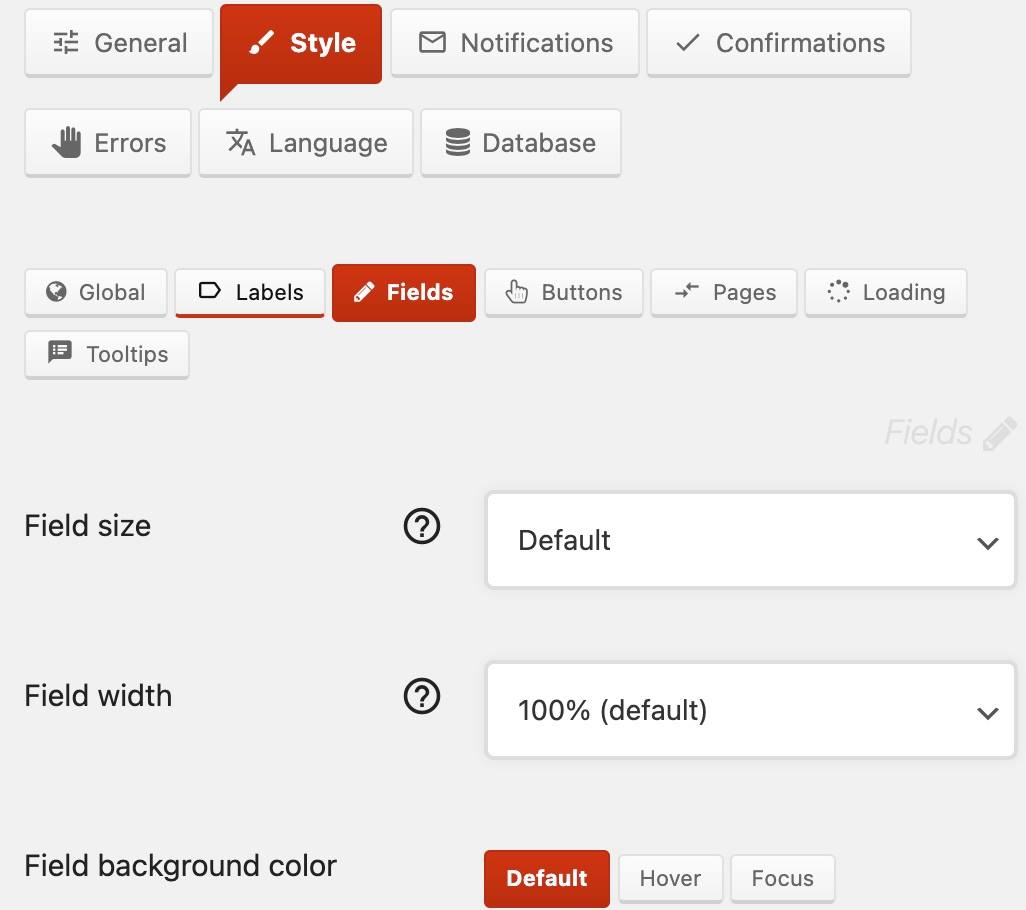Click the pencil icon on Fields tab
Viewport: 1026px width, 910px height.
coord(364,292)
